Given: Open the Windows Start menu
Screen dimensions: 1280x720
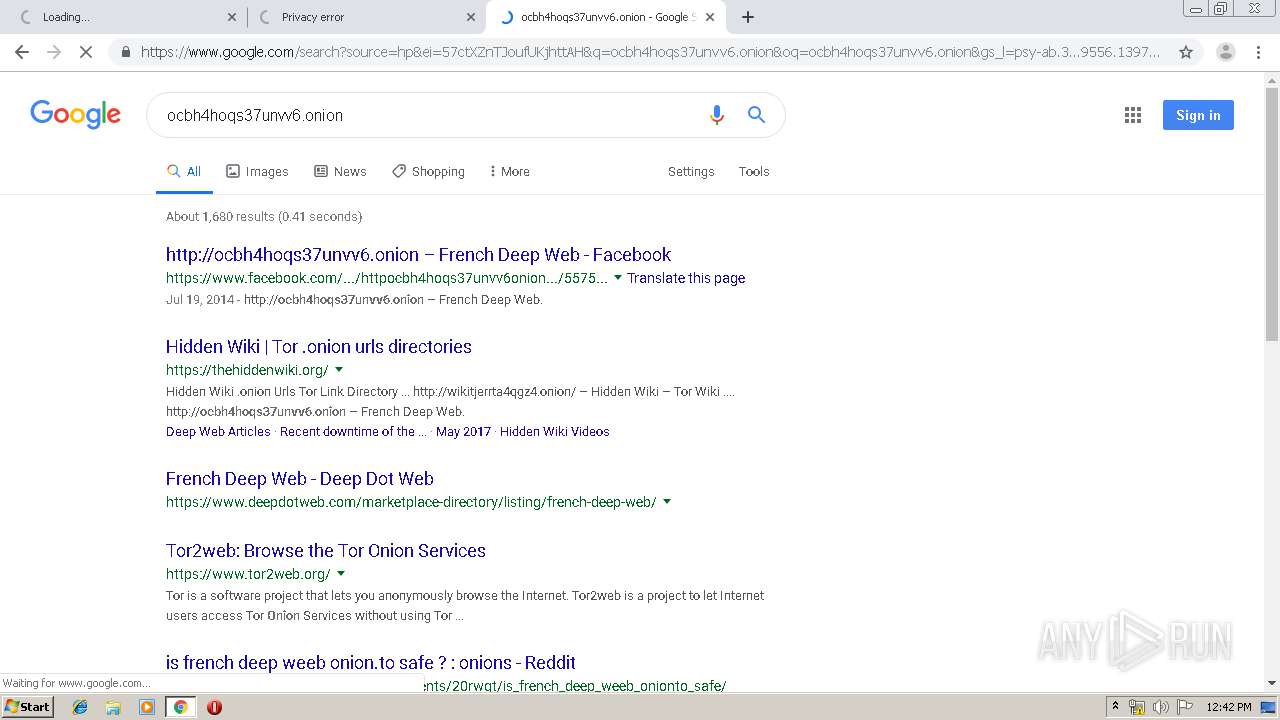Looking at the screenshot, I should point(28,706).
